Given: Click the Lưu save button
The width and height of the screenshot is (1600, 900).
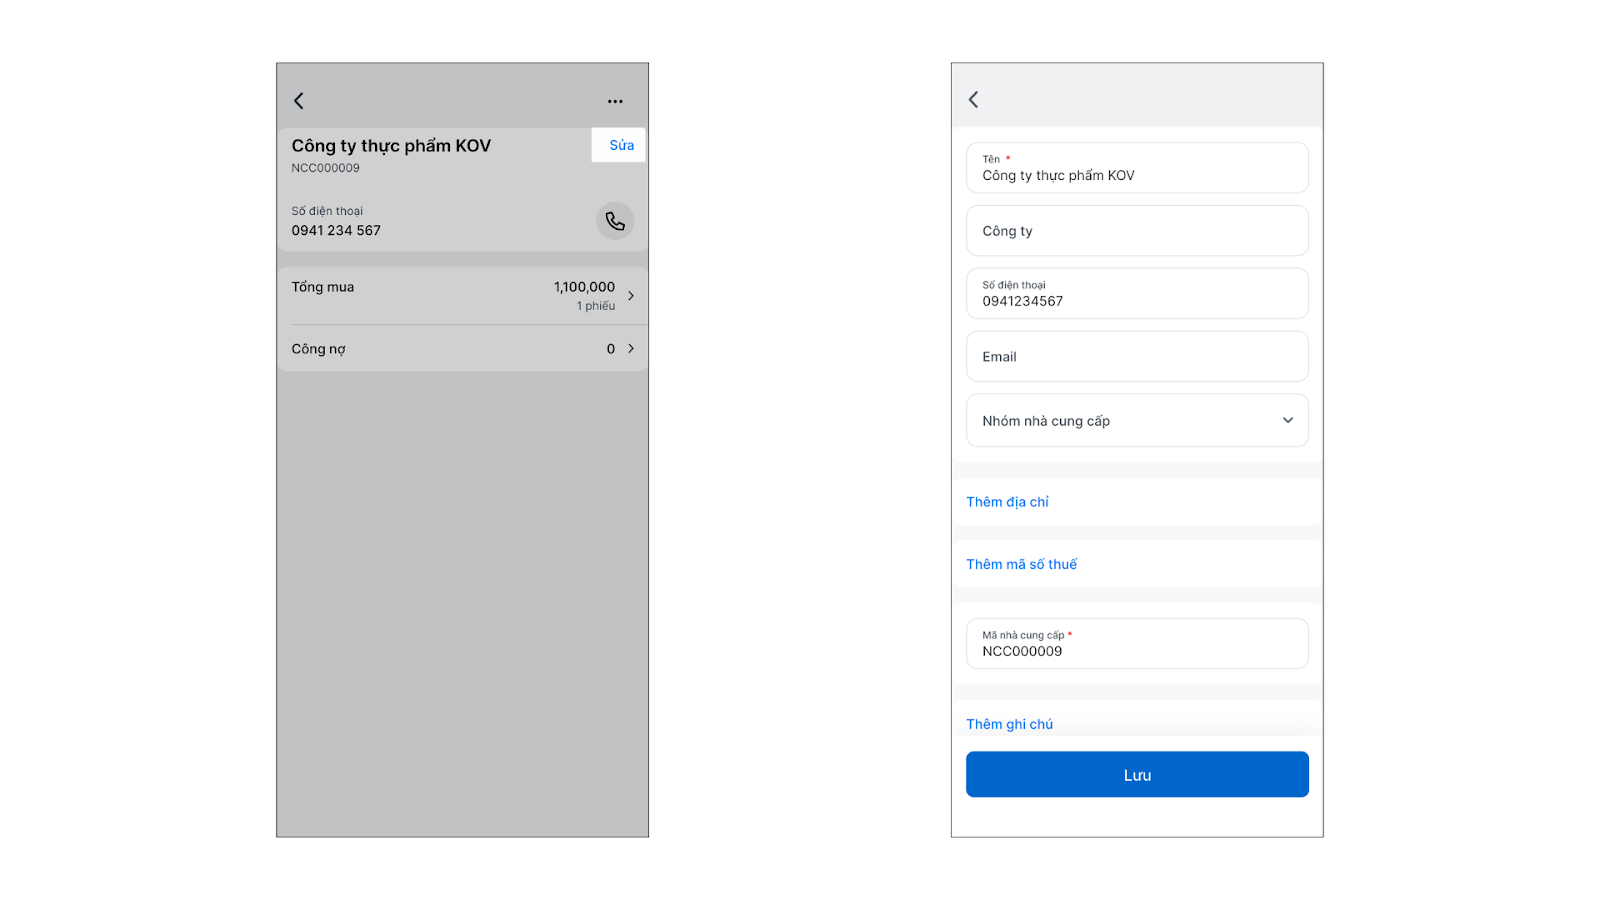Looking at the screenshot, I should pyautogui.click(x=1137, y=775).
